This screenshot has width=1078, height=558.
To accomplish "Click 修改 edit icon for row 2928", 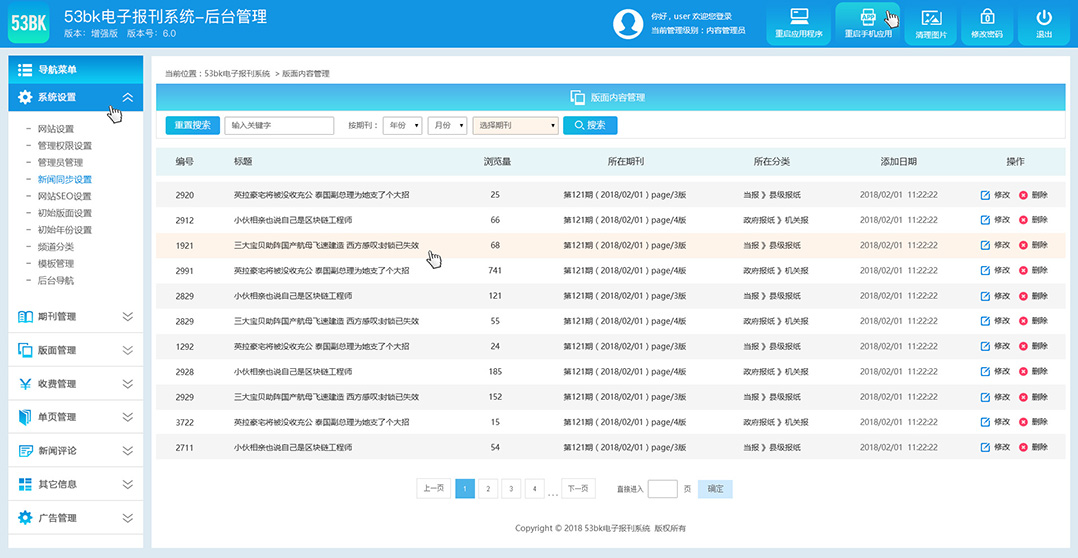I will [x=984, y=372].
